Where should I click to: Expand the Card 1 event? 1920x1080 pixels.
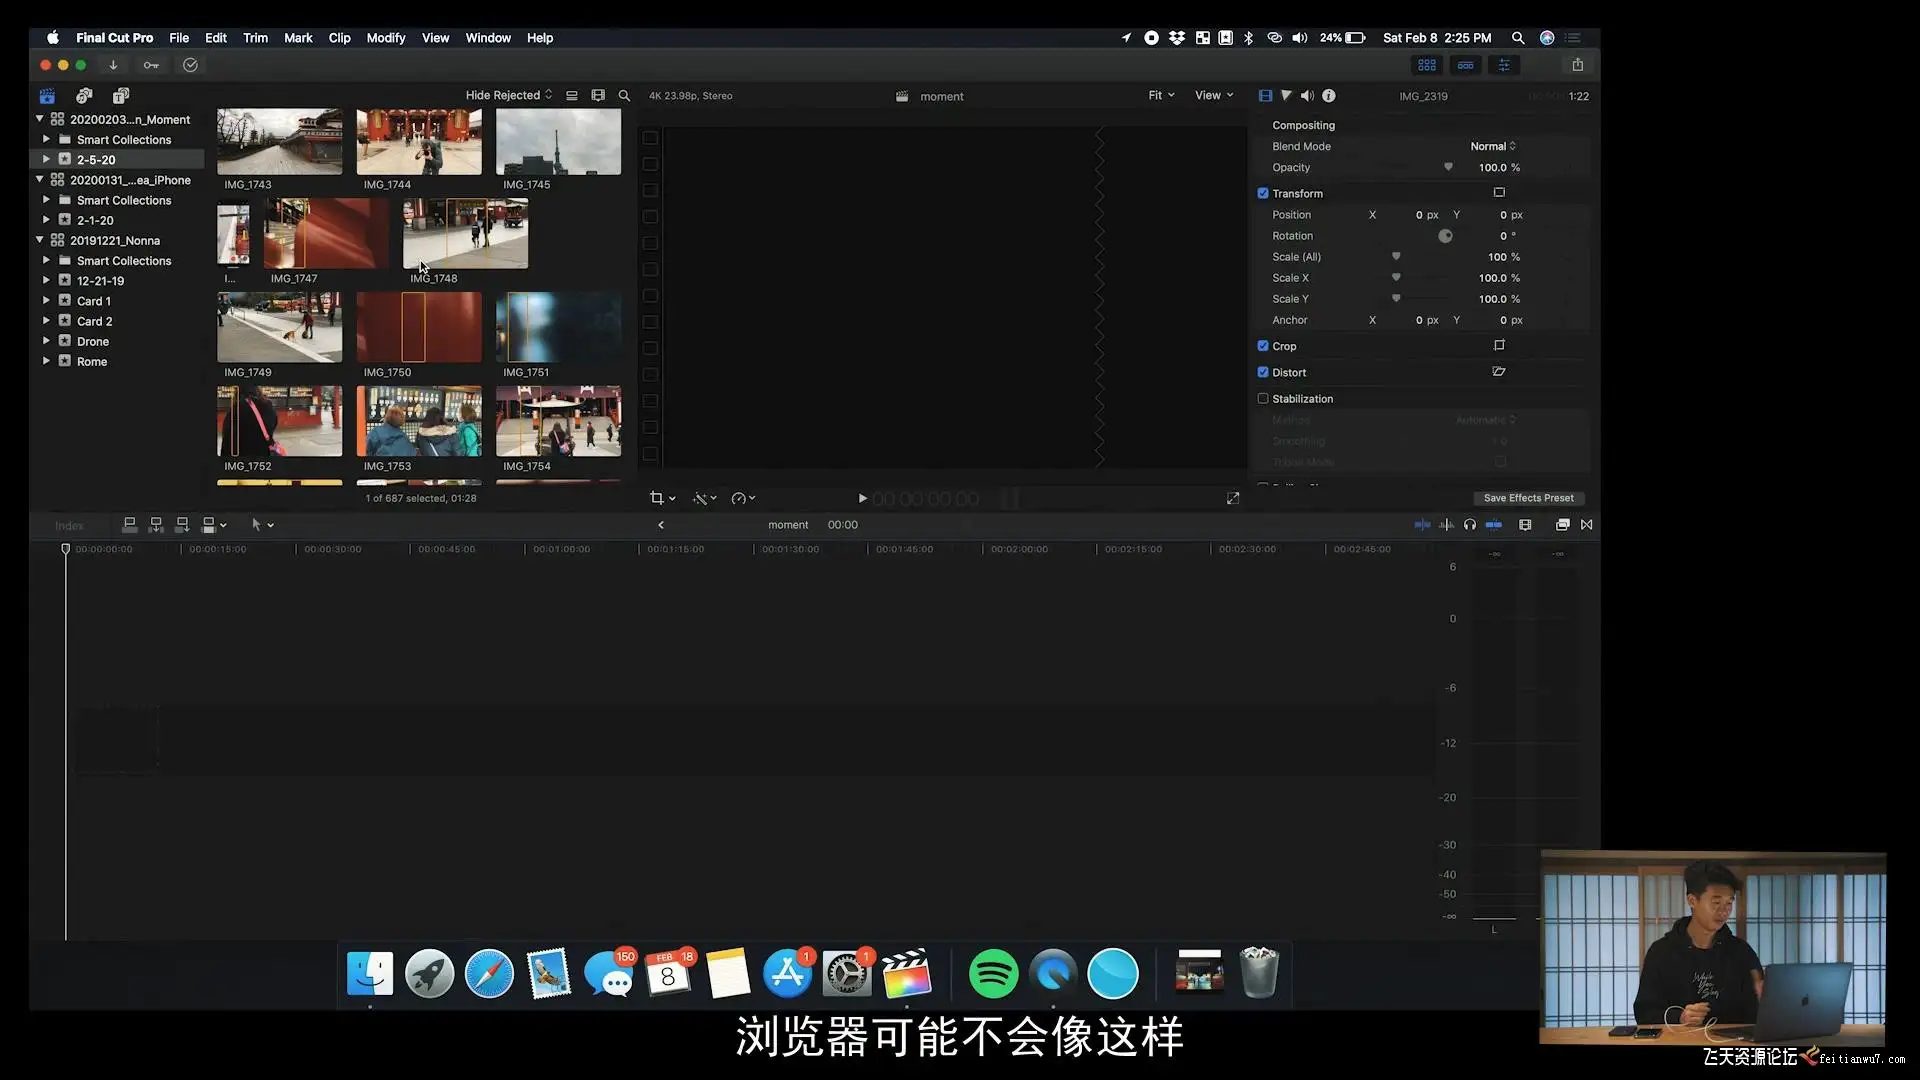pos(46,300)
